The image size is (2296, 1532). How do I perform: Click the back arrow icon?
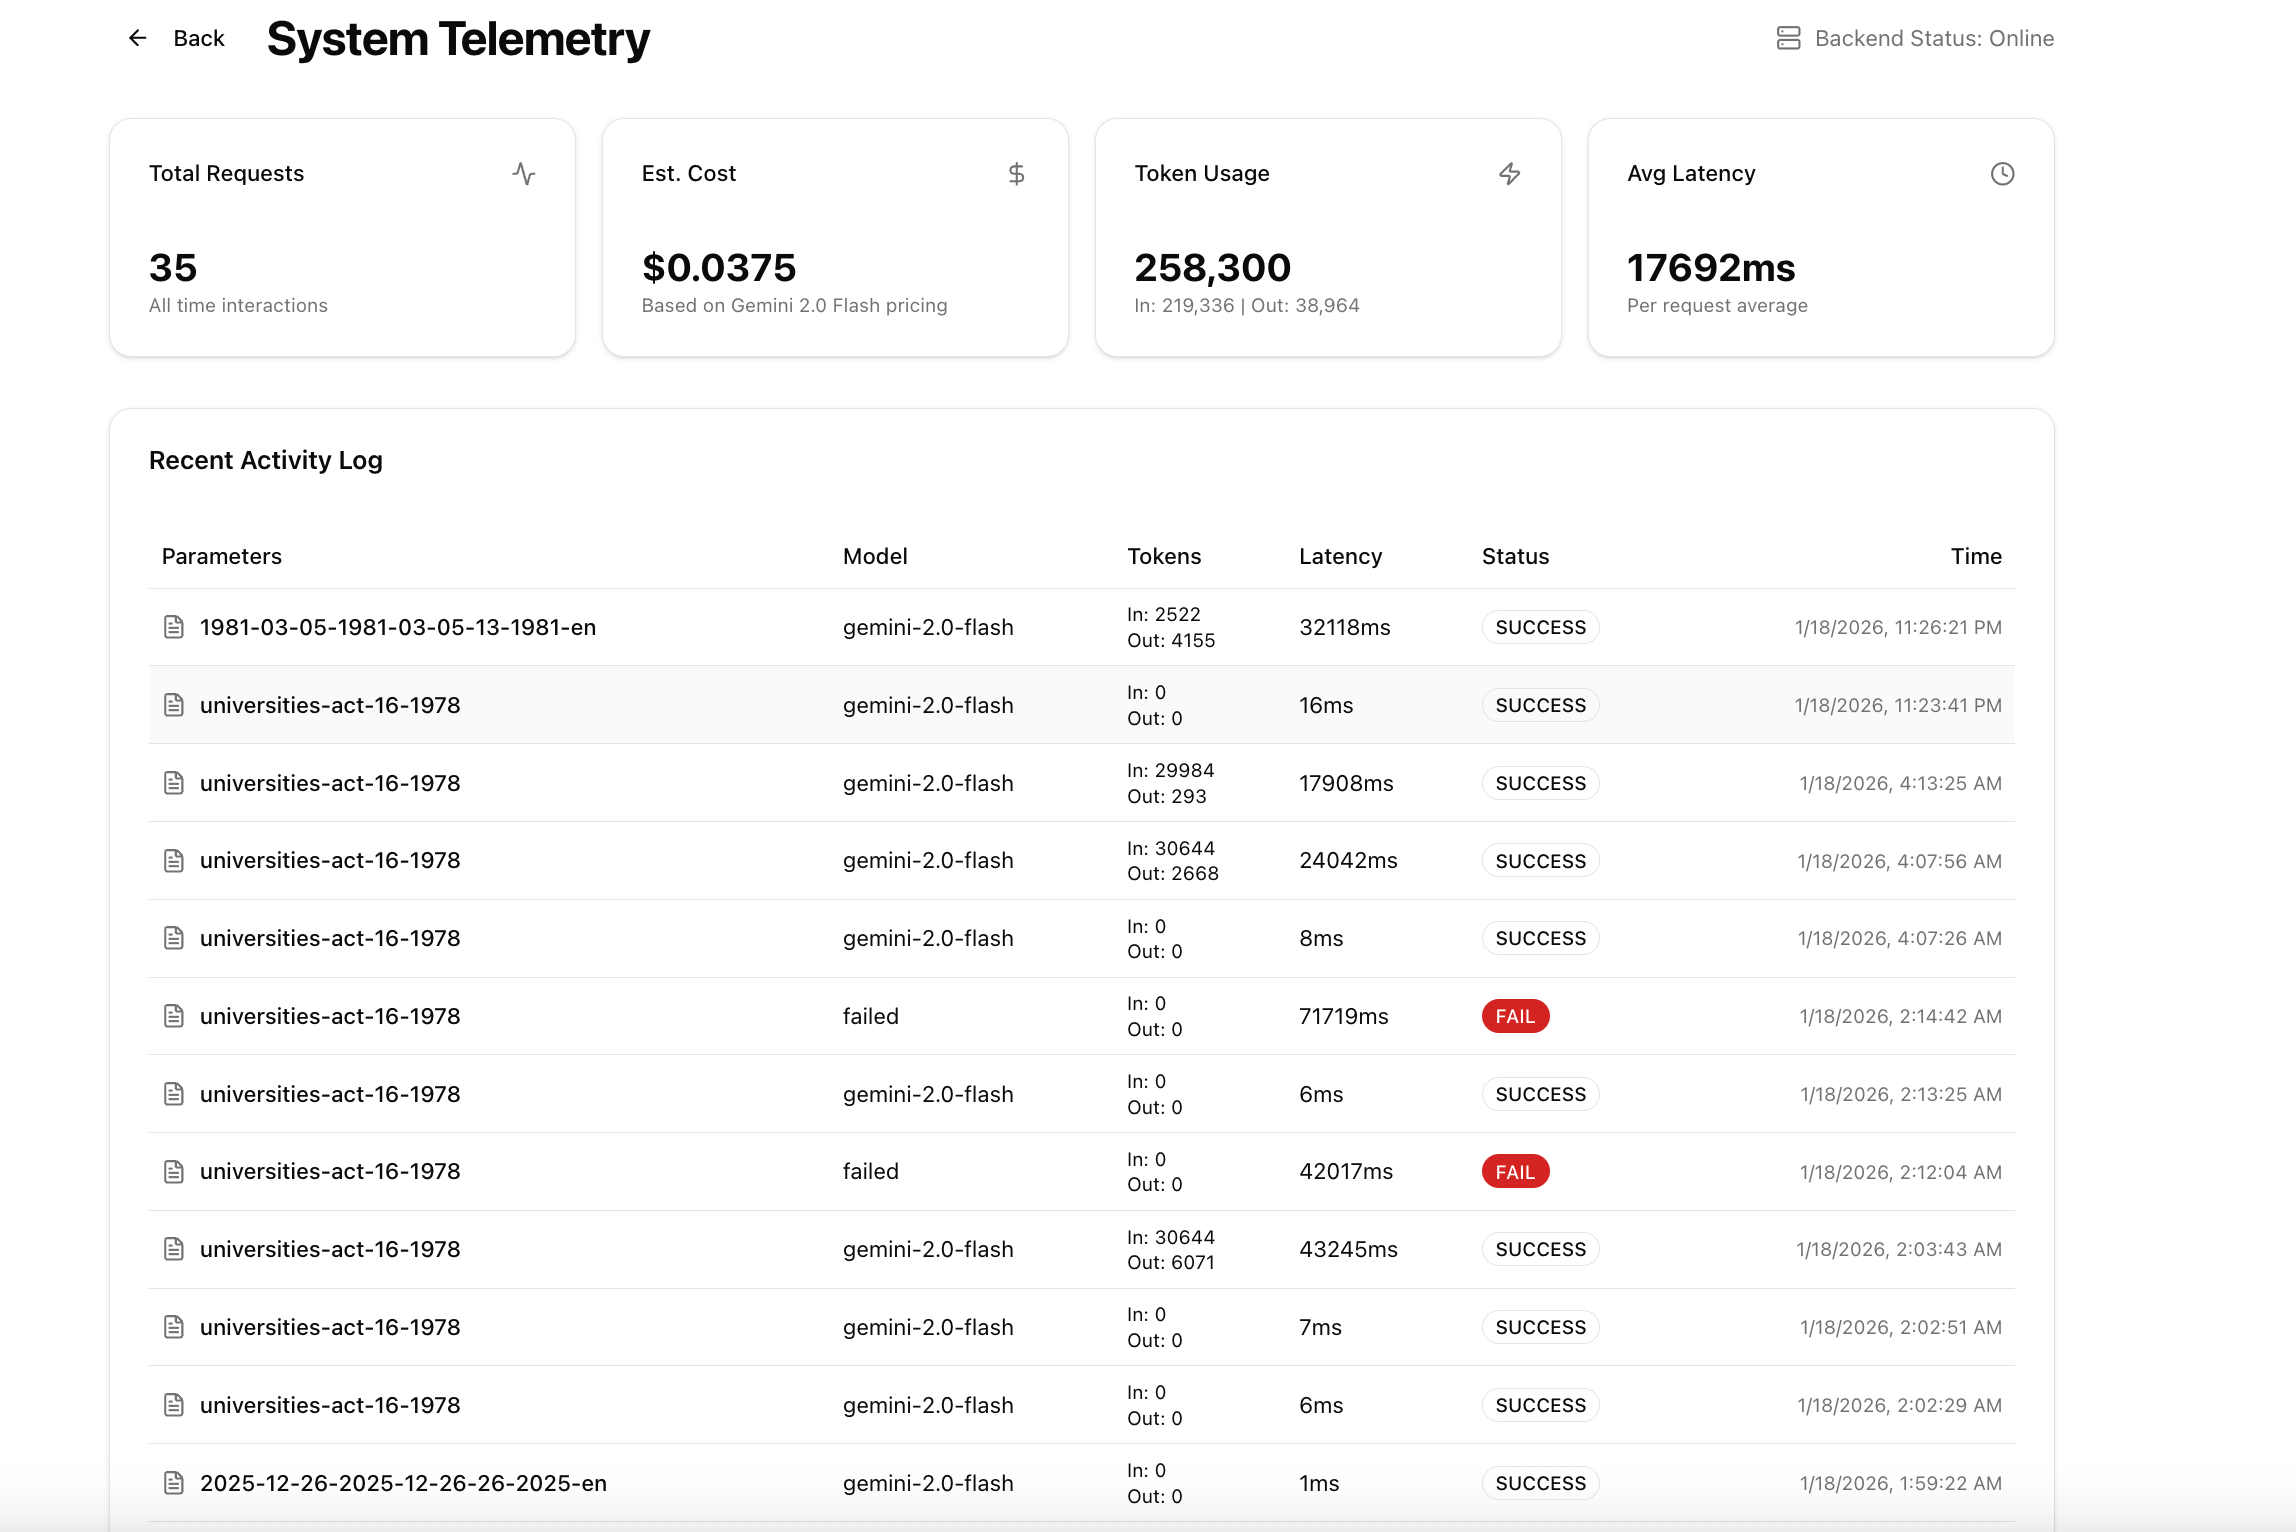[x=138, y=38]
